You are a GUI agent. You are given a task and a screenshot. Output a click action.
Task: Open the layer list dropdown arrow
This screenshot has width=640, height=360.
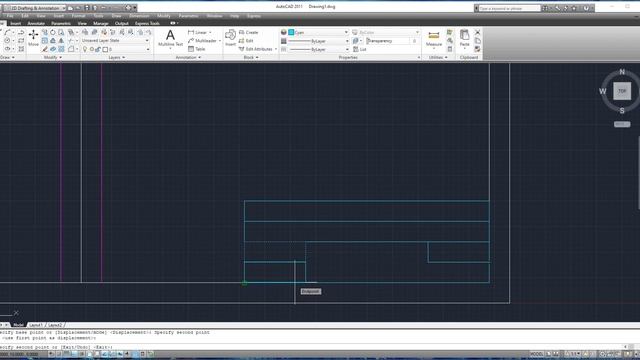coord(148,49)
